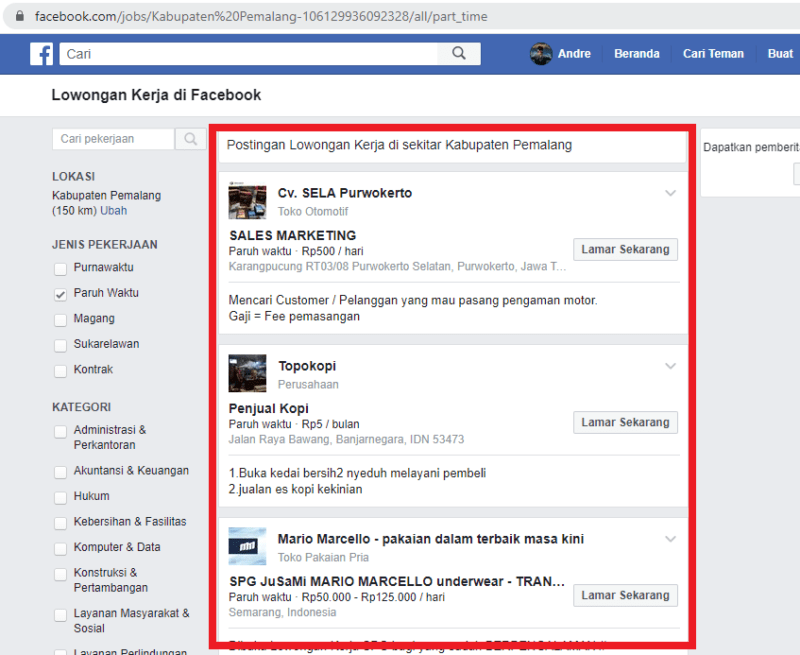
Task: Click Lowongan Kerja di Facebook heading
Action: 156,95
